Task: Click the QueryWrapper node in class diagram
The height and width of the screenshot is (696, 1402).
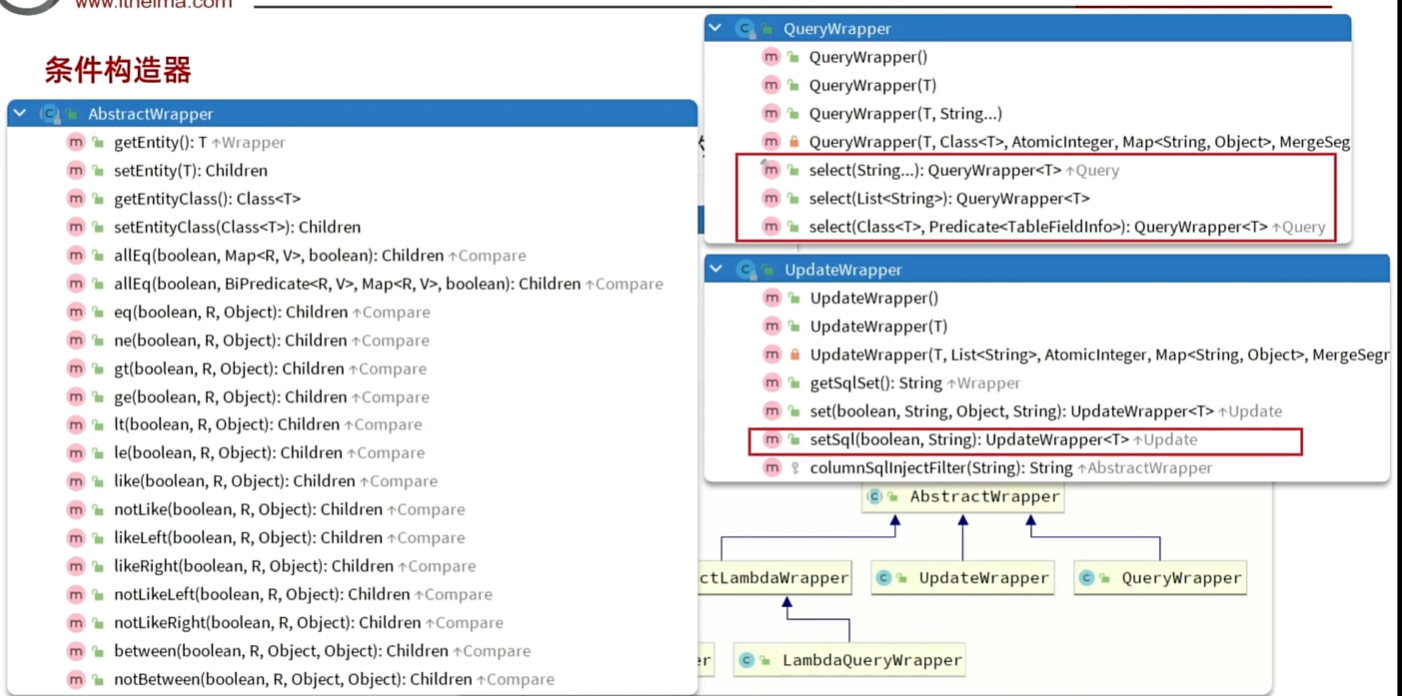Action: click(1161, 577)
